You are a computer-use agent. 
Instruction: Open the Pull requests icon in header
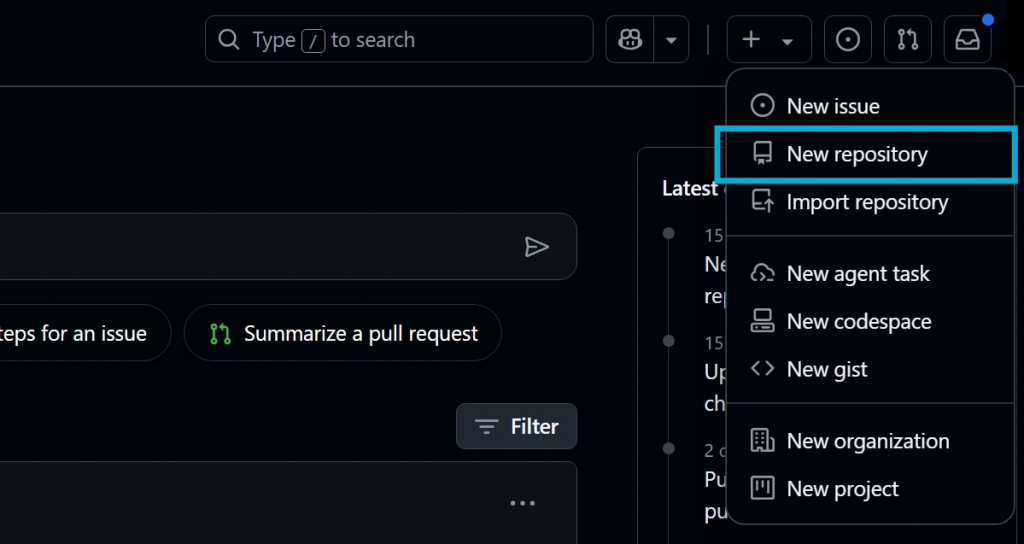pos(908,39)
